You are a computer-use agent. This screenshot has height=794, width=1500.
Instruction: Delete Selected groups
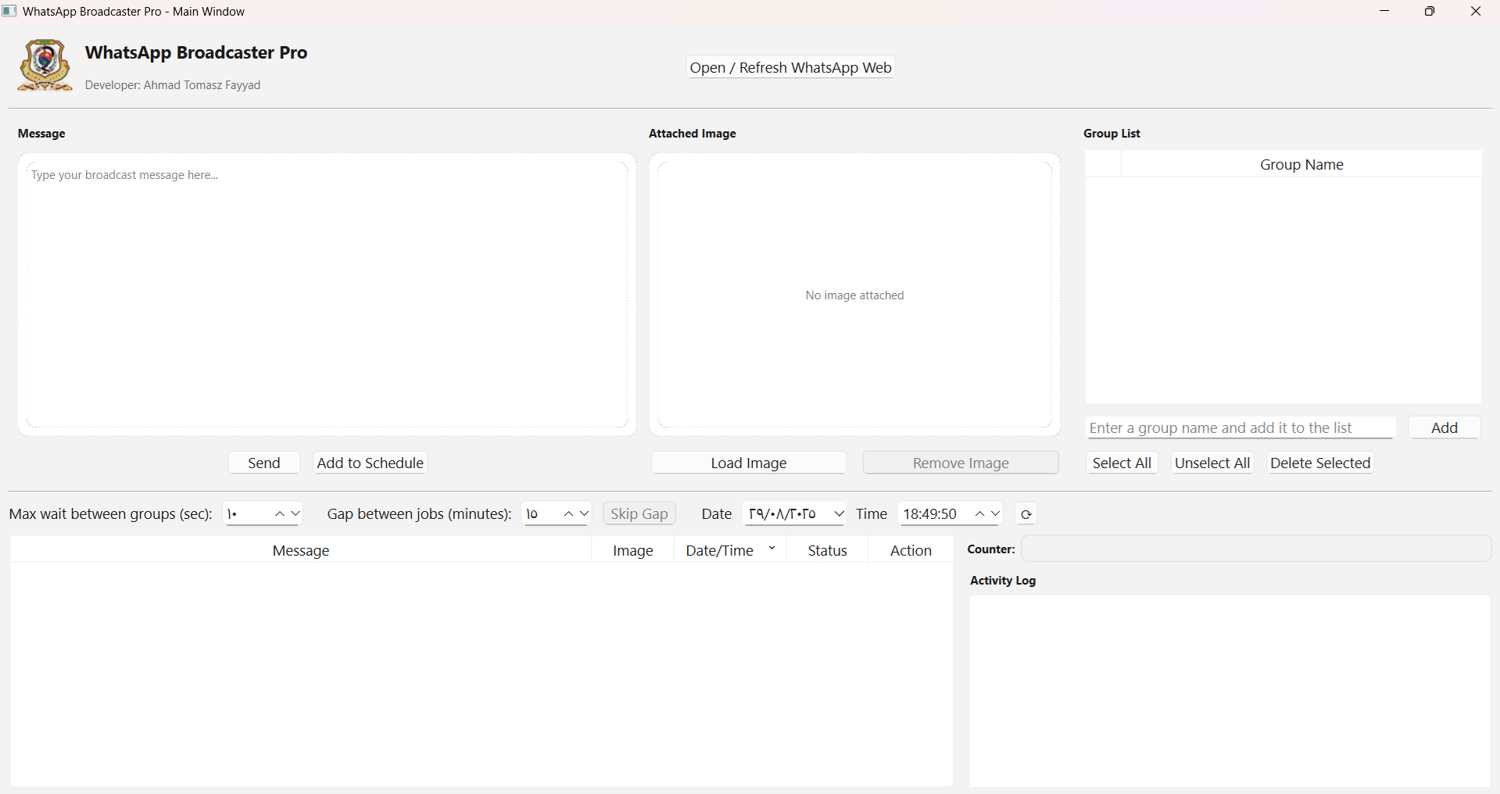pyautogui.click(x=1320, y=463)
